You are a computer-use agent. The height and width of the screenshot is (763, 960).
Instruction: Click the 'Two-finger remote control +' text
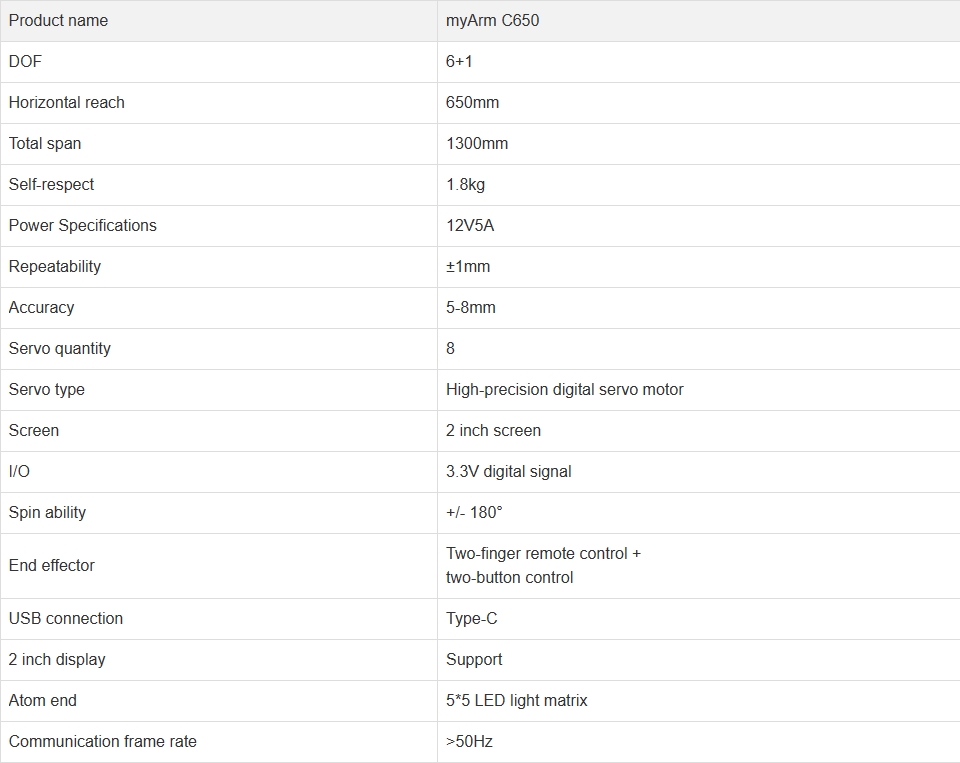click(x=544, y=554)
